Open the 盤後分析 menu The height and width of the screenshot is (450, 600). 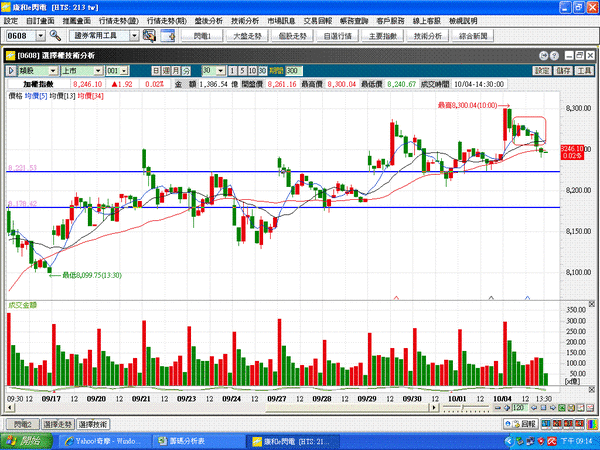(209, 21)
